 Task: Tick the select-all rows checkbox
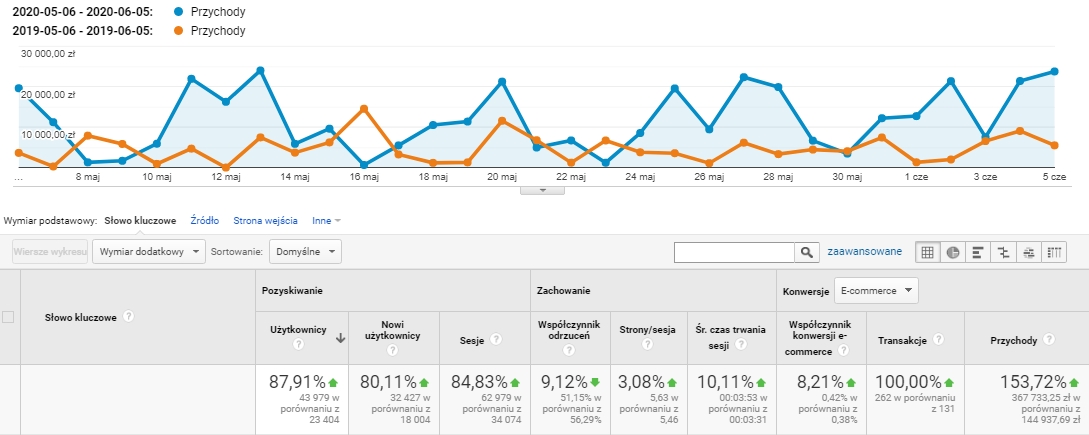click(x=8, y=317)
